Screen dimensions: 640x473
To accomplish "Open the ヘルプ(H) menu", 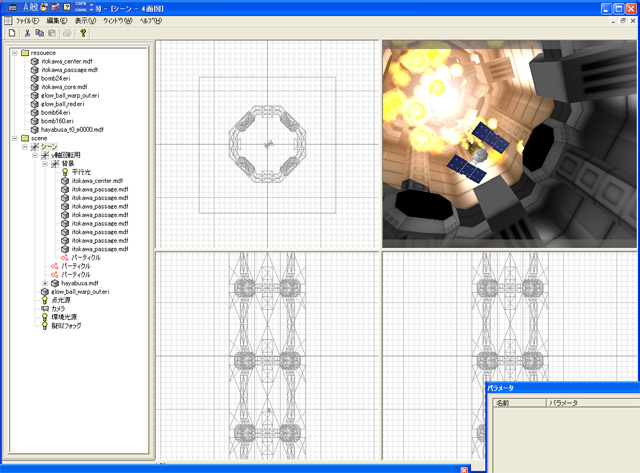I will (151, 20).
